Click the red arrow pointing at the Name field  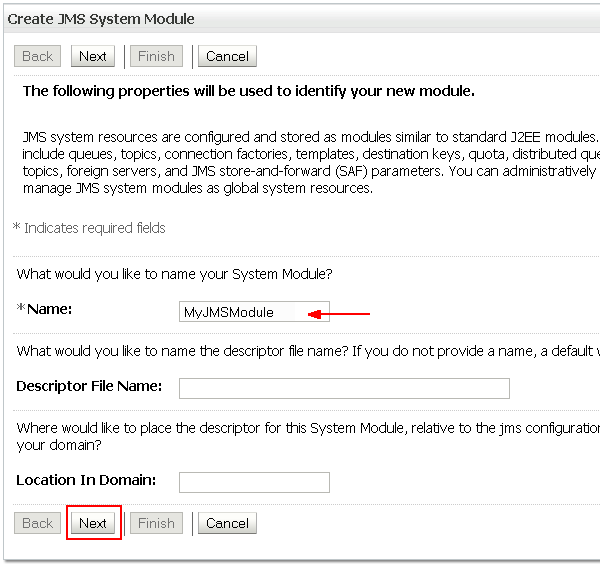[340, 314]
